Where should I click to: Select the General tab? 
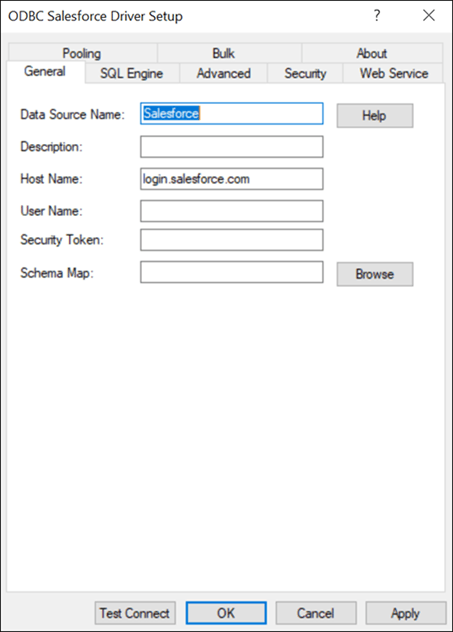point(45,71)
